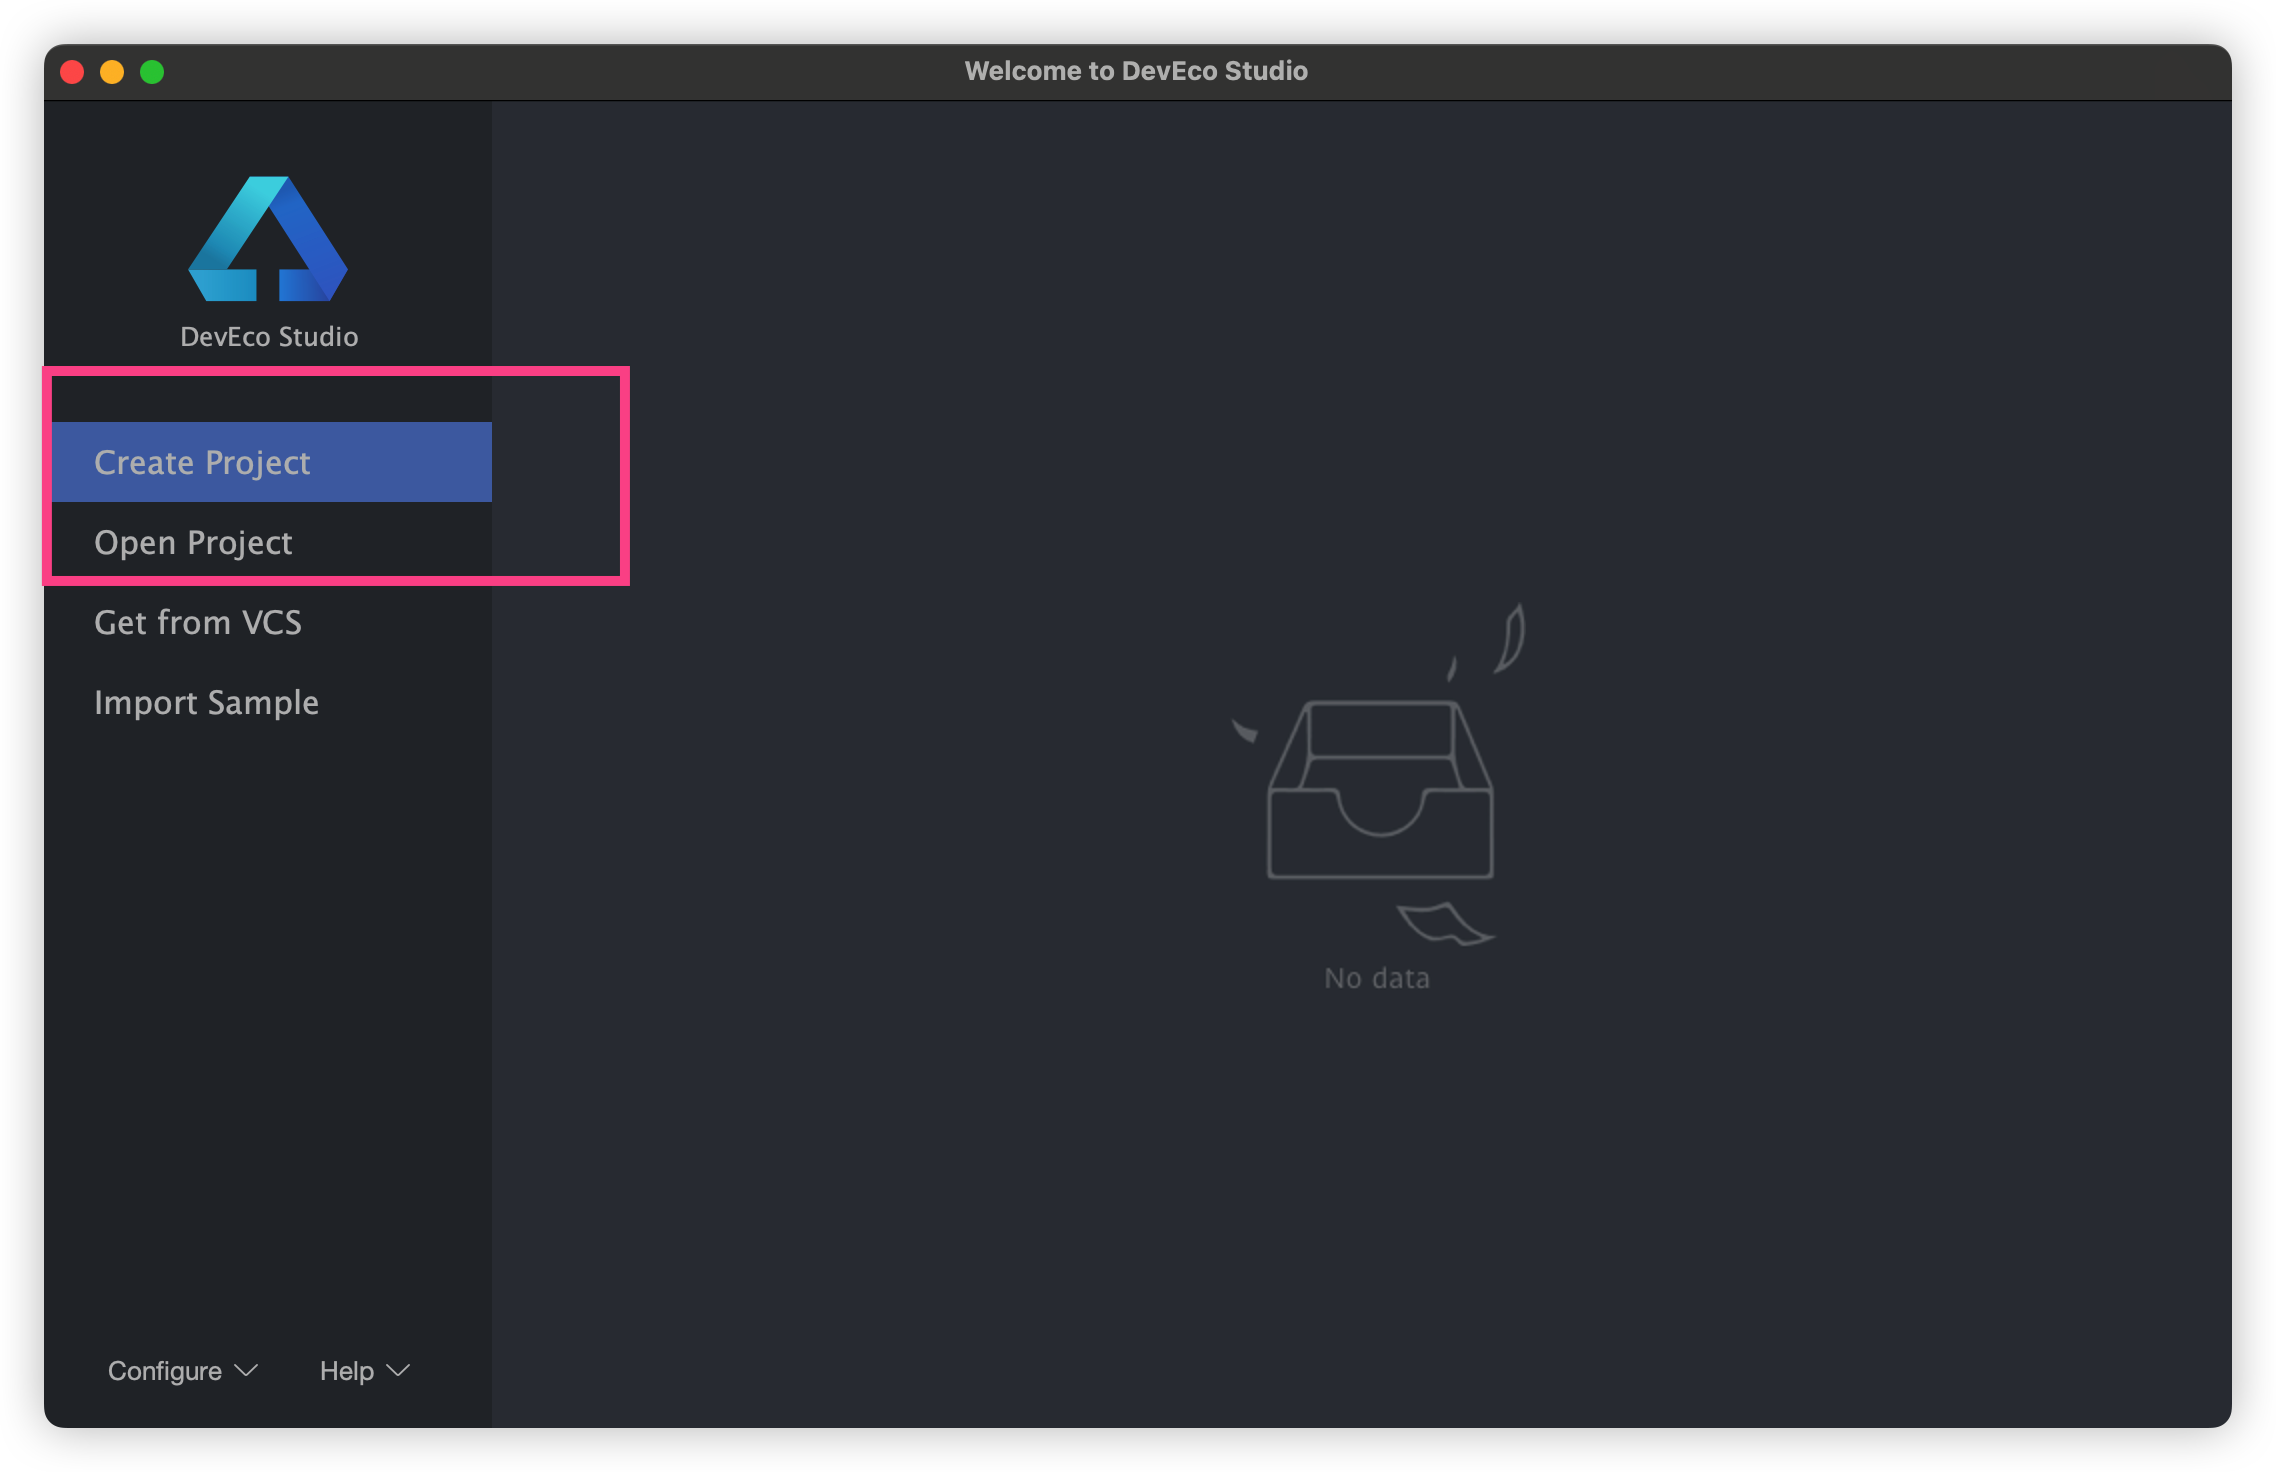Click the DevEco Studio triangle logo
Viewport: 2276px width, 1472px height.
click(268, 240)
